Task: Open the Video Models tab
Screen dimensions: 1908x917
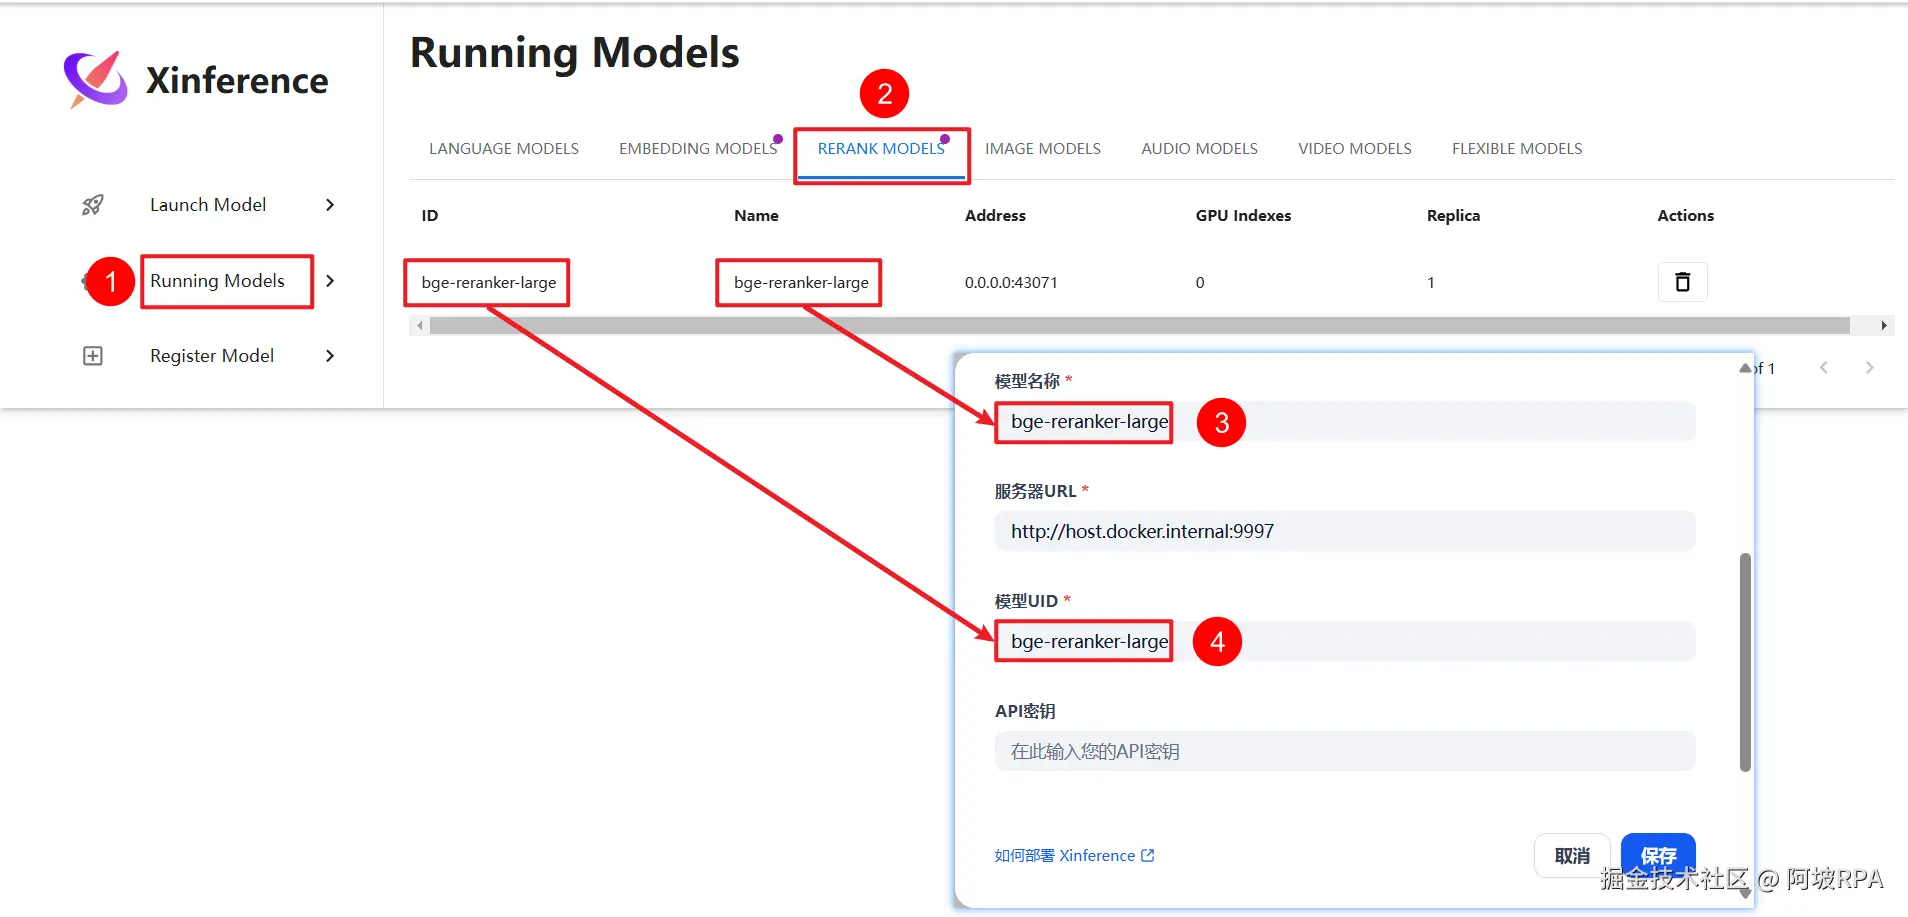Action: click(1355, 149)
